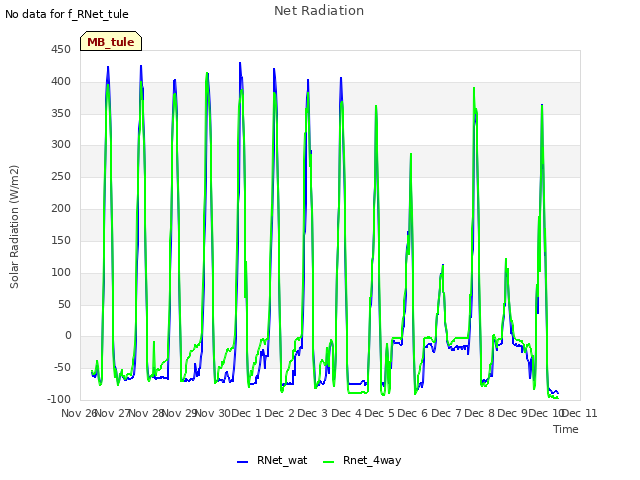Click the Dec 11 x-axis date label

[x=580, y=413]
